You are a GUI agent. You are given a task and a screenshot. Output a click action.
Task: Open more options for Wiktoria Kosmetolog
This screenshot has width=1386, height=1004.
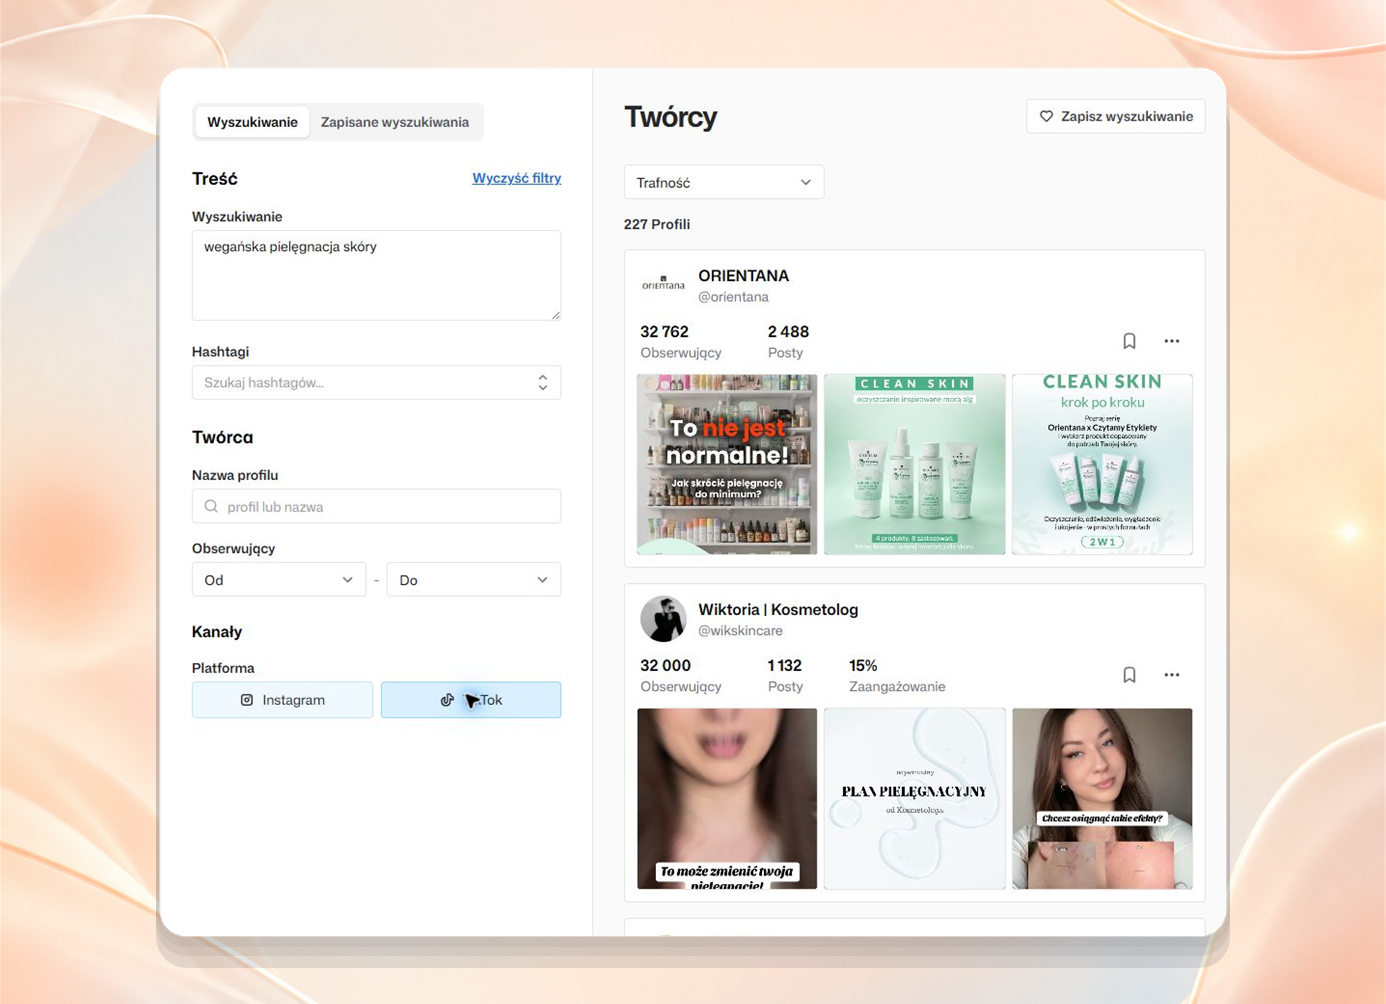click(1172, 675)
